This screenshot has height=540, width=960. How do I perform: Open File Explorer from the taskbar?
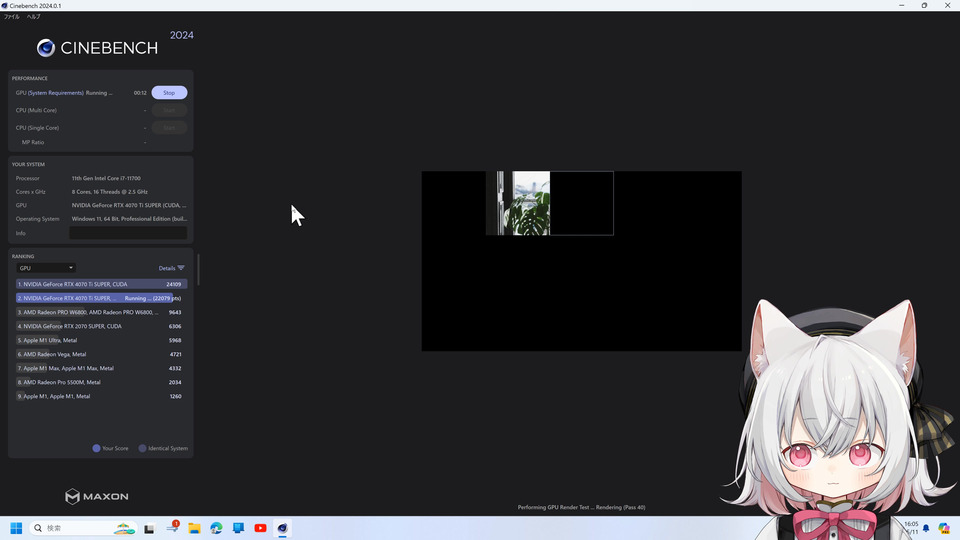pos(194,528)
